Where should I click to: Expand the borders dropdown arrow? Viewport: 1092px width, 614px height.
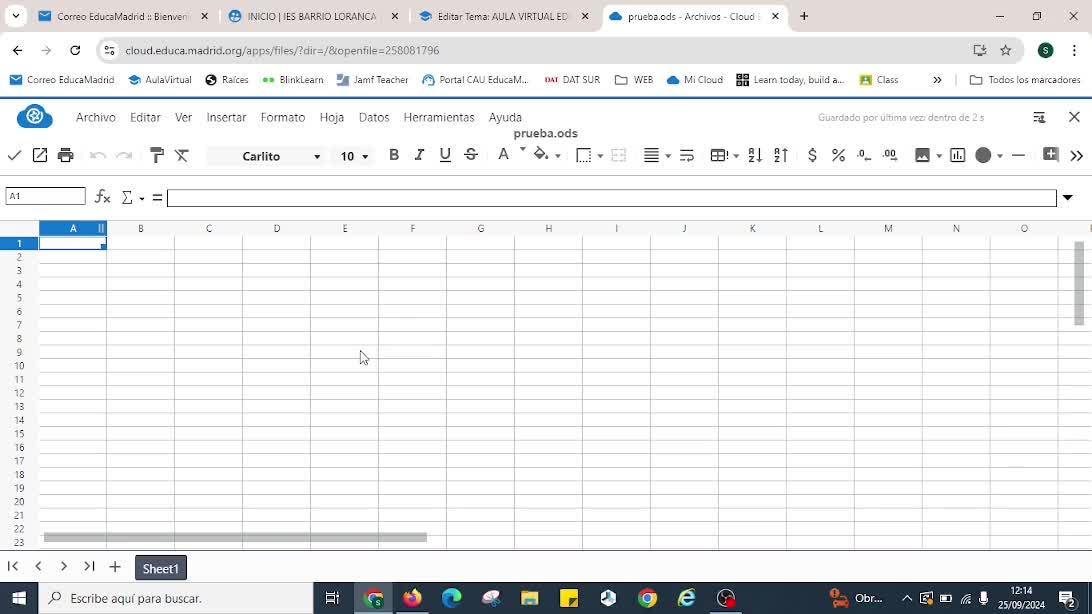(600, 156)
